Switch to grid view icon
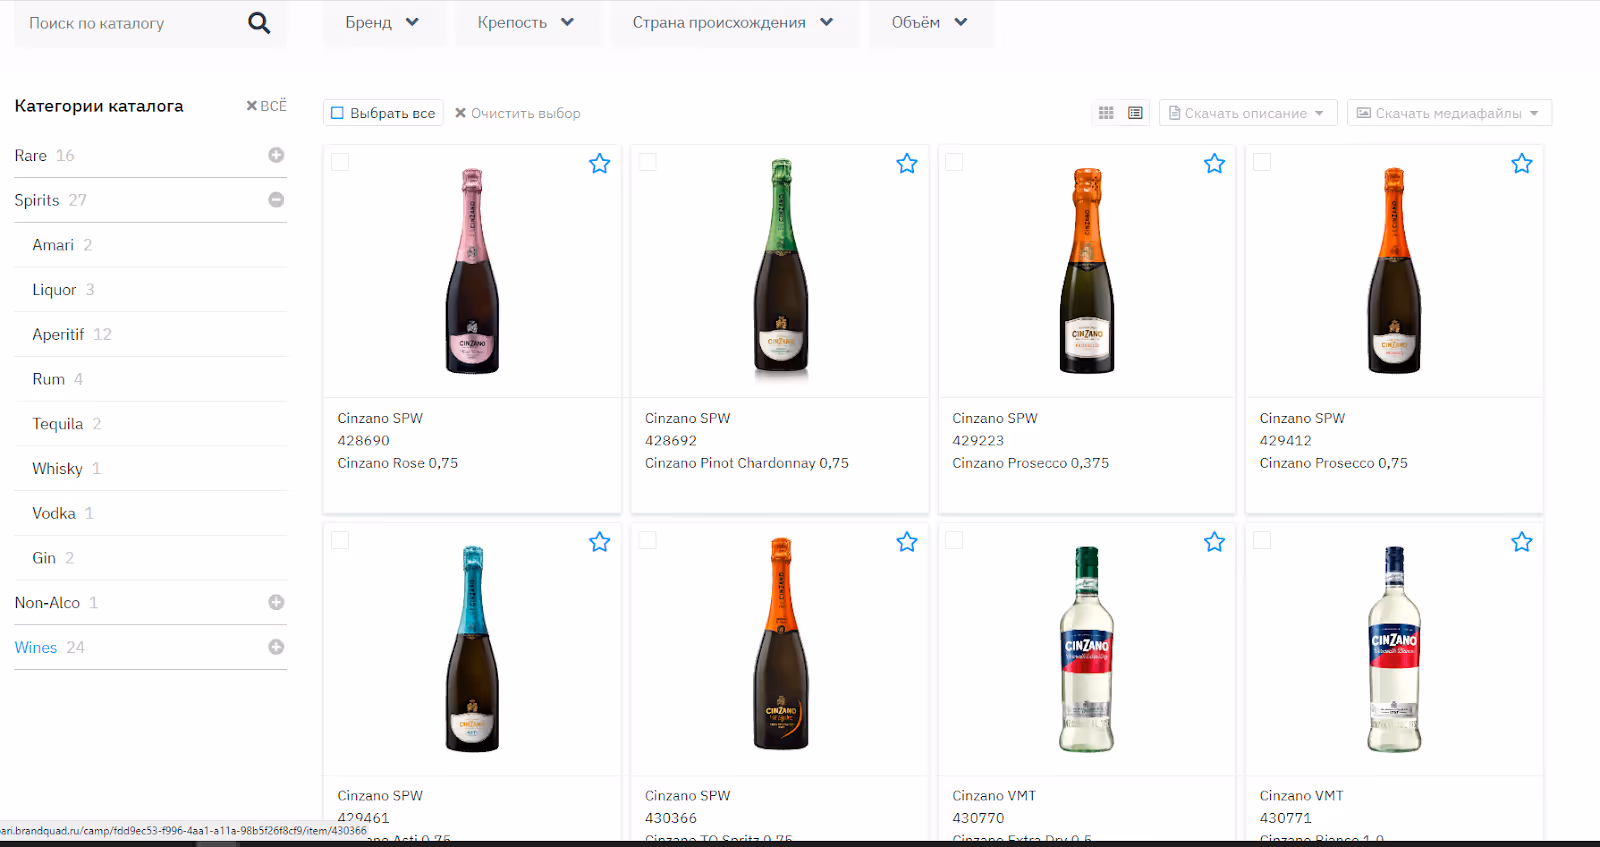 [x=1106, y=113]
